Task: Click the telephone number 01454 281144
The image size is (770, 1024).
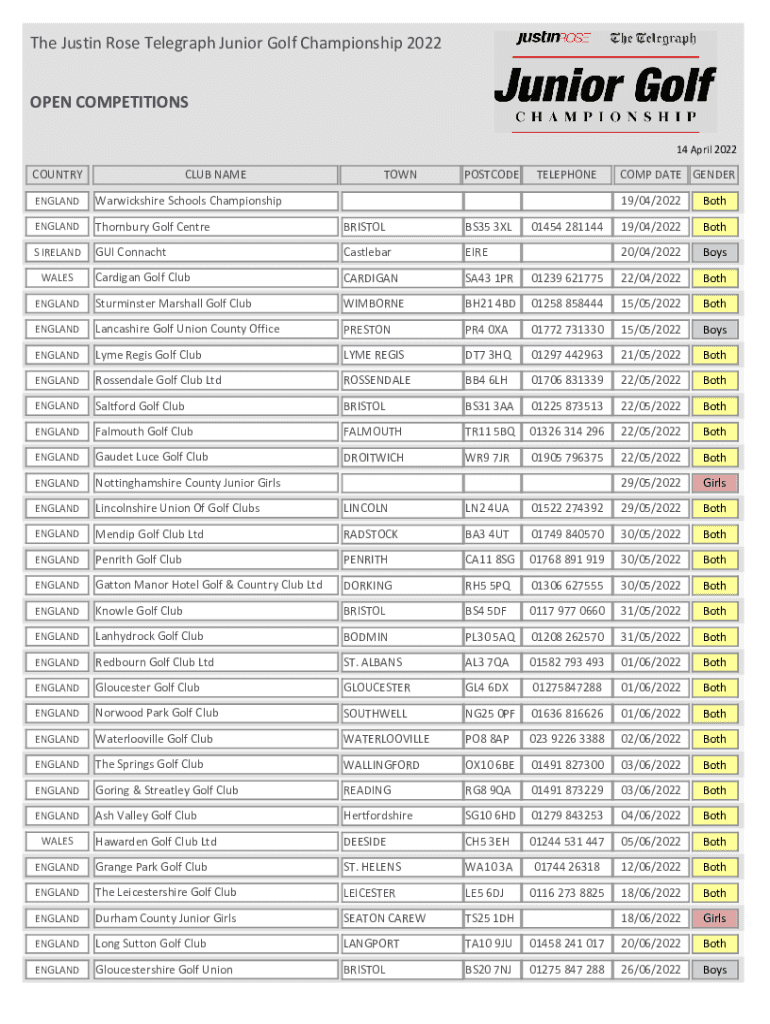Action: [x=567, y=227]
